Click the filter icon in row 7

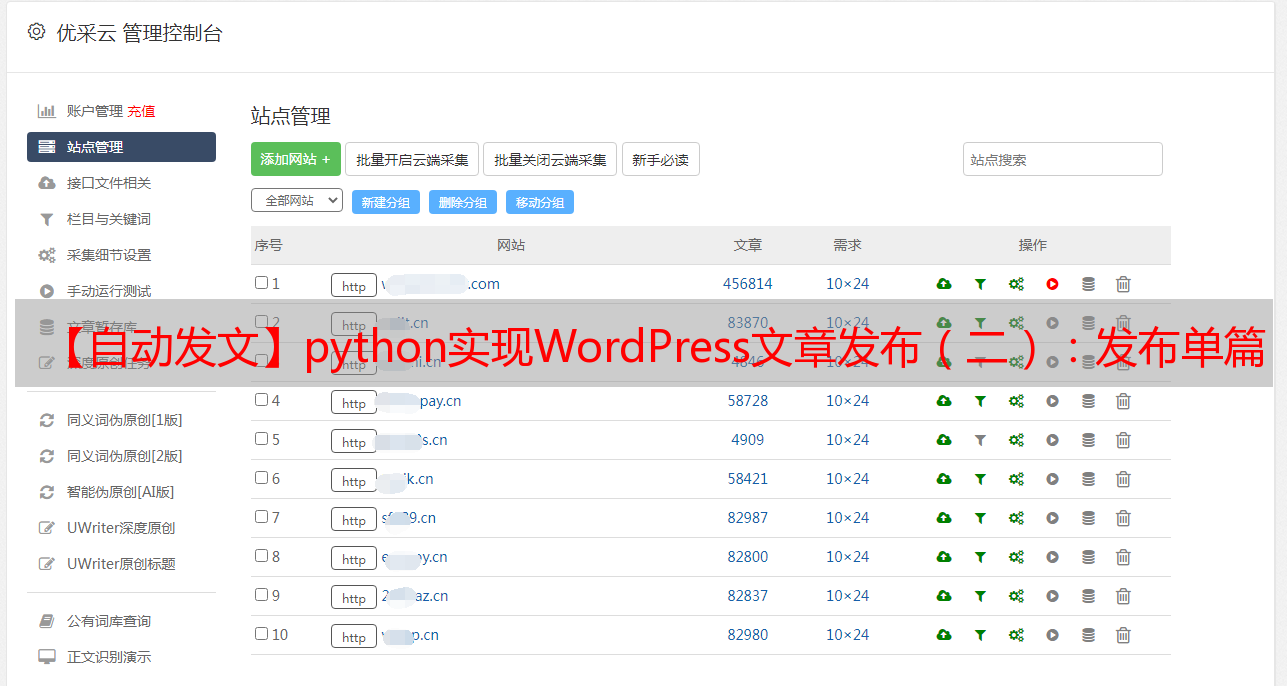click(x=980, y=518)
